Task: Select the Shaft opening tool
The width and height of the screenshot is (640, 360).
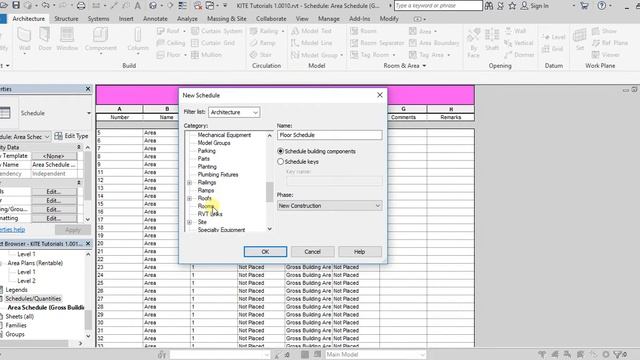Action: tap(492, 40)
